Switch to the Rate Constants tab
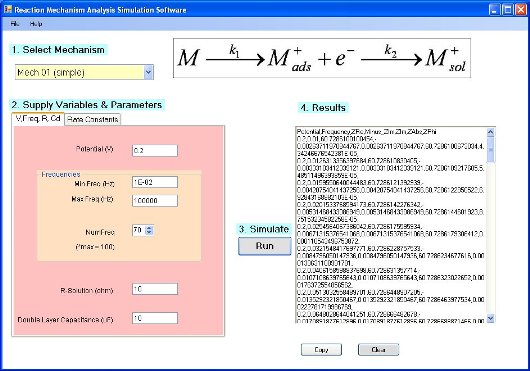The image size is (530, 371). [92, 119]
